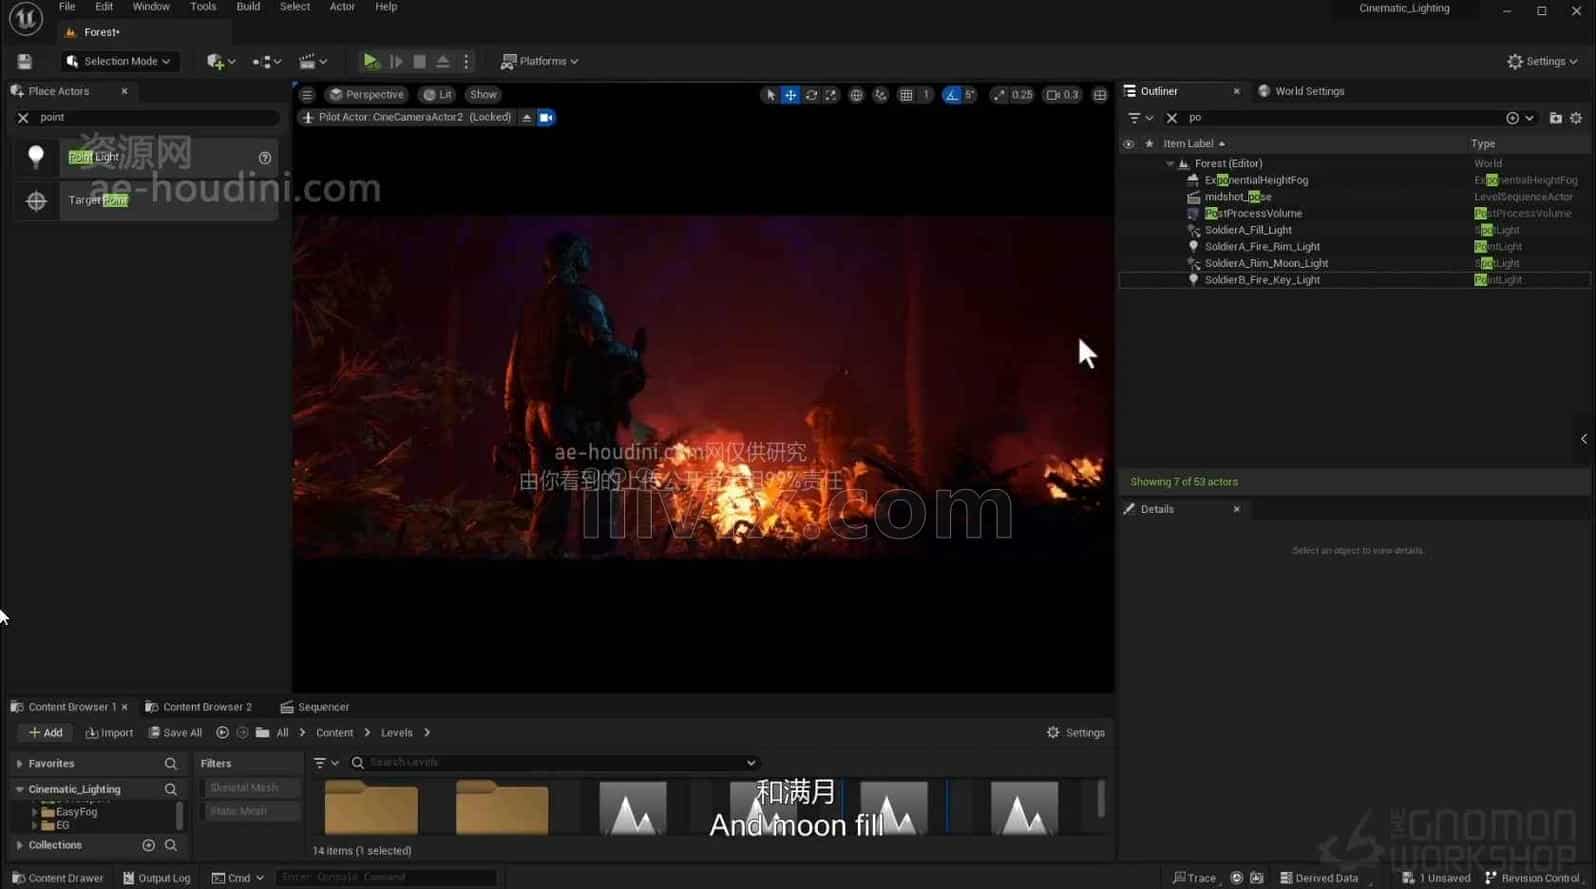Open the Outliner settings gear
The width and height of the screenshot is (1596, 889).
[x=1576, y=118]
